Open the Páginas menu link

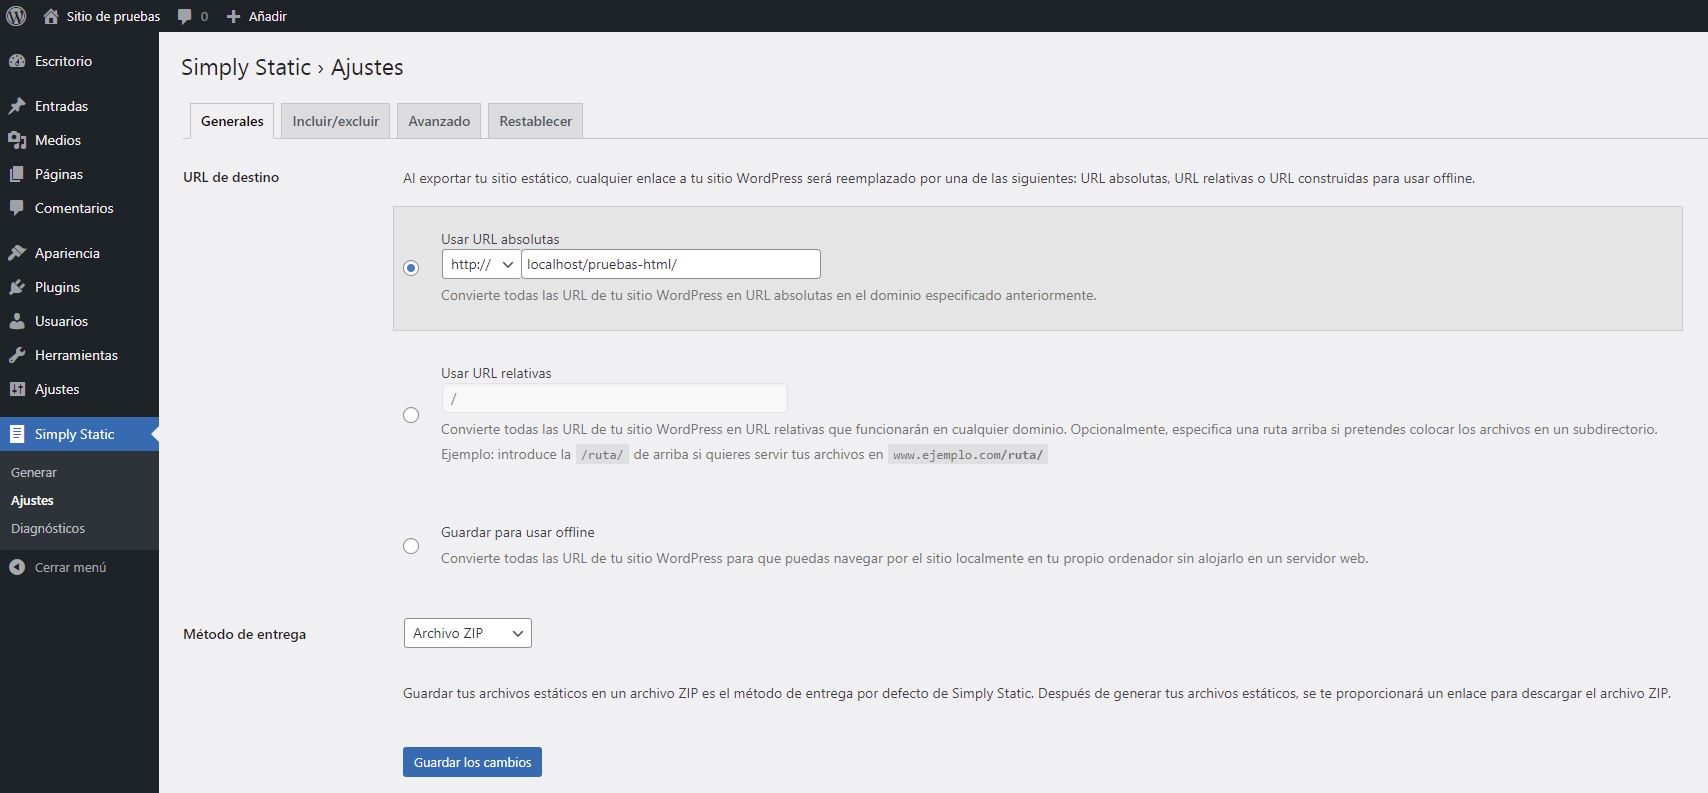coord(59,174)
